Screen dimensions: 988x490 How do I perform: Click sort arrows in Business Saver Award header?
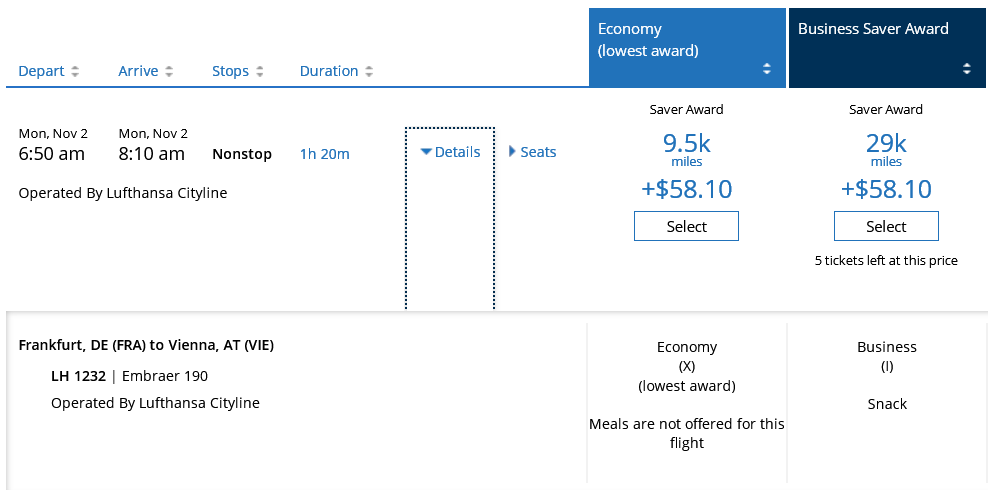tap(967, 69)
